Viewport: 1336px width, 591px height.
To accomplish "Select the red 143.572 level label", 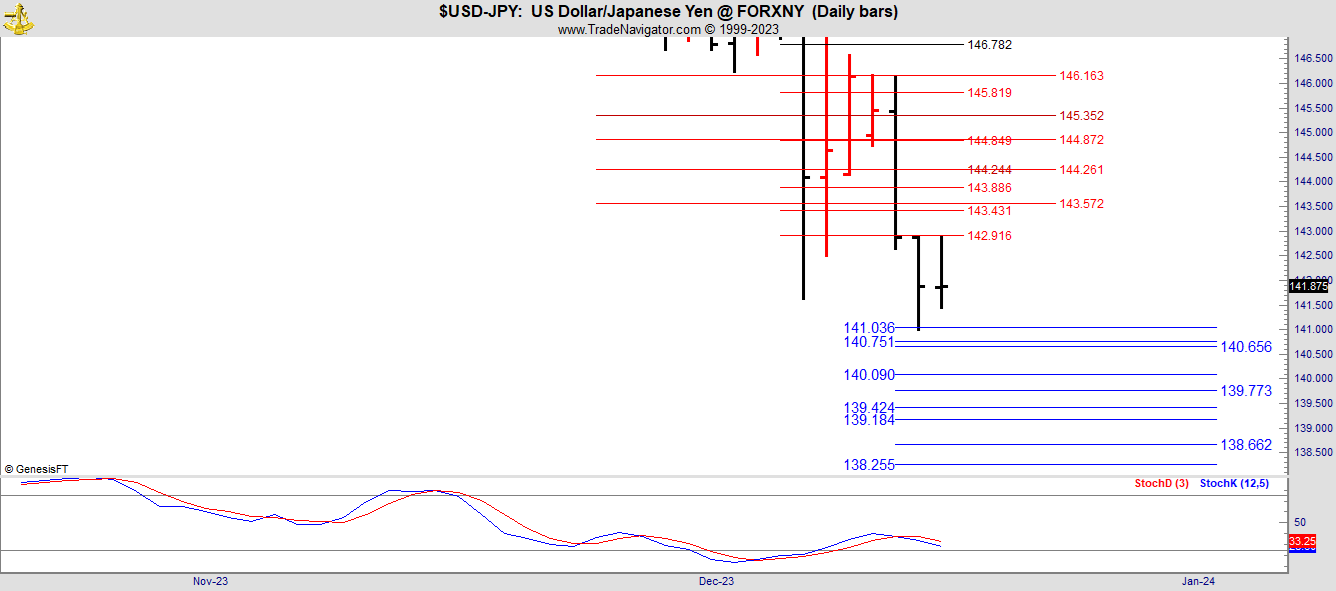I will pos(1081,204).
